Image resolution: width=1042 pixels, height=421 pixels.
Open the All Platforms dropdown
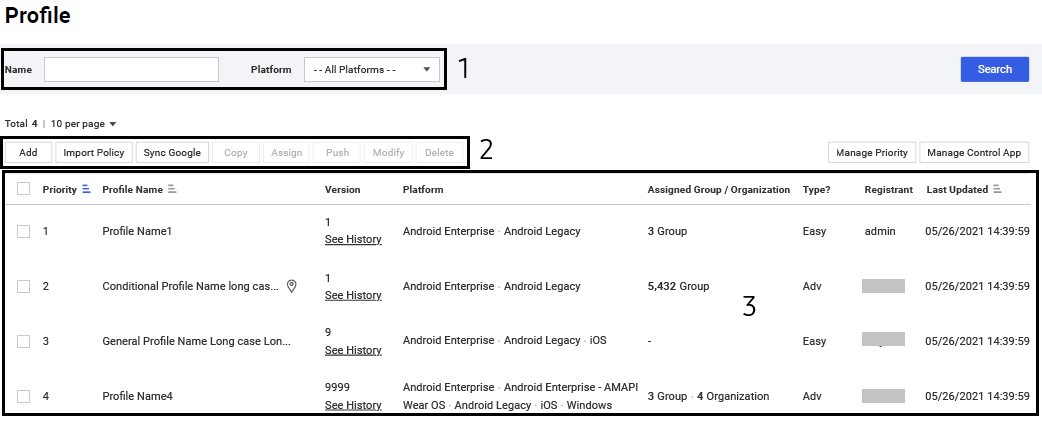pos(371,69)
